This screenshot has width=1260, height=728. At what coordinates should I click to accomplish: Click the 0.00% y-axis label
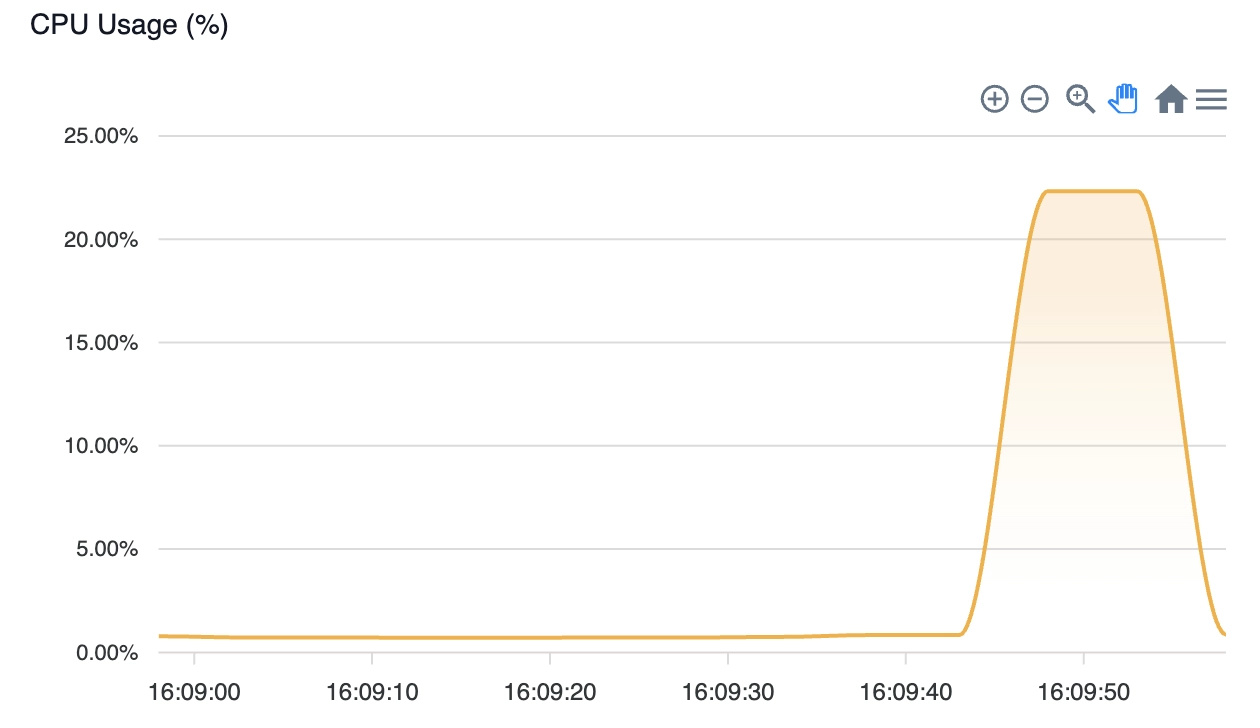106,653
